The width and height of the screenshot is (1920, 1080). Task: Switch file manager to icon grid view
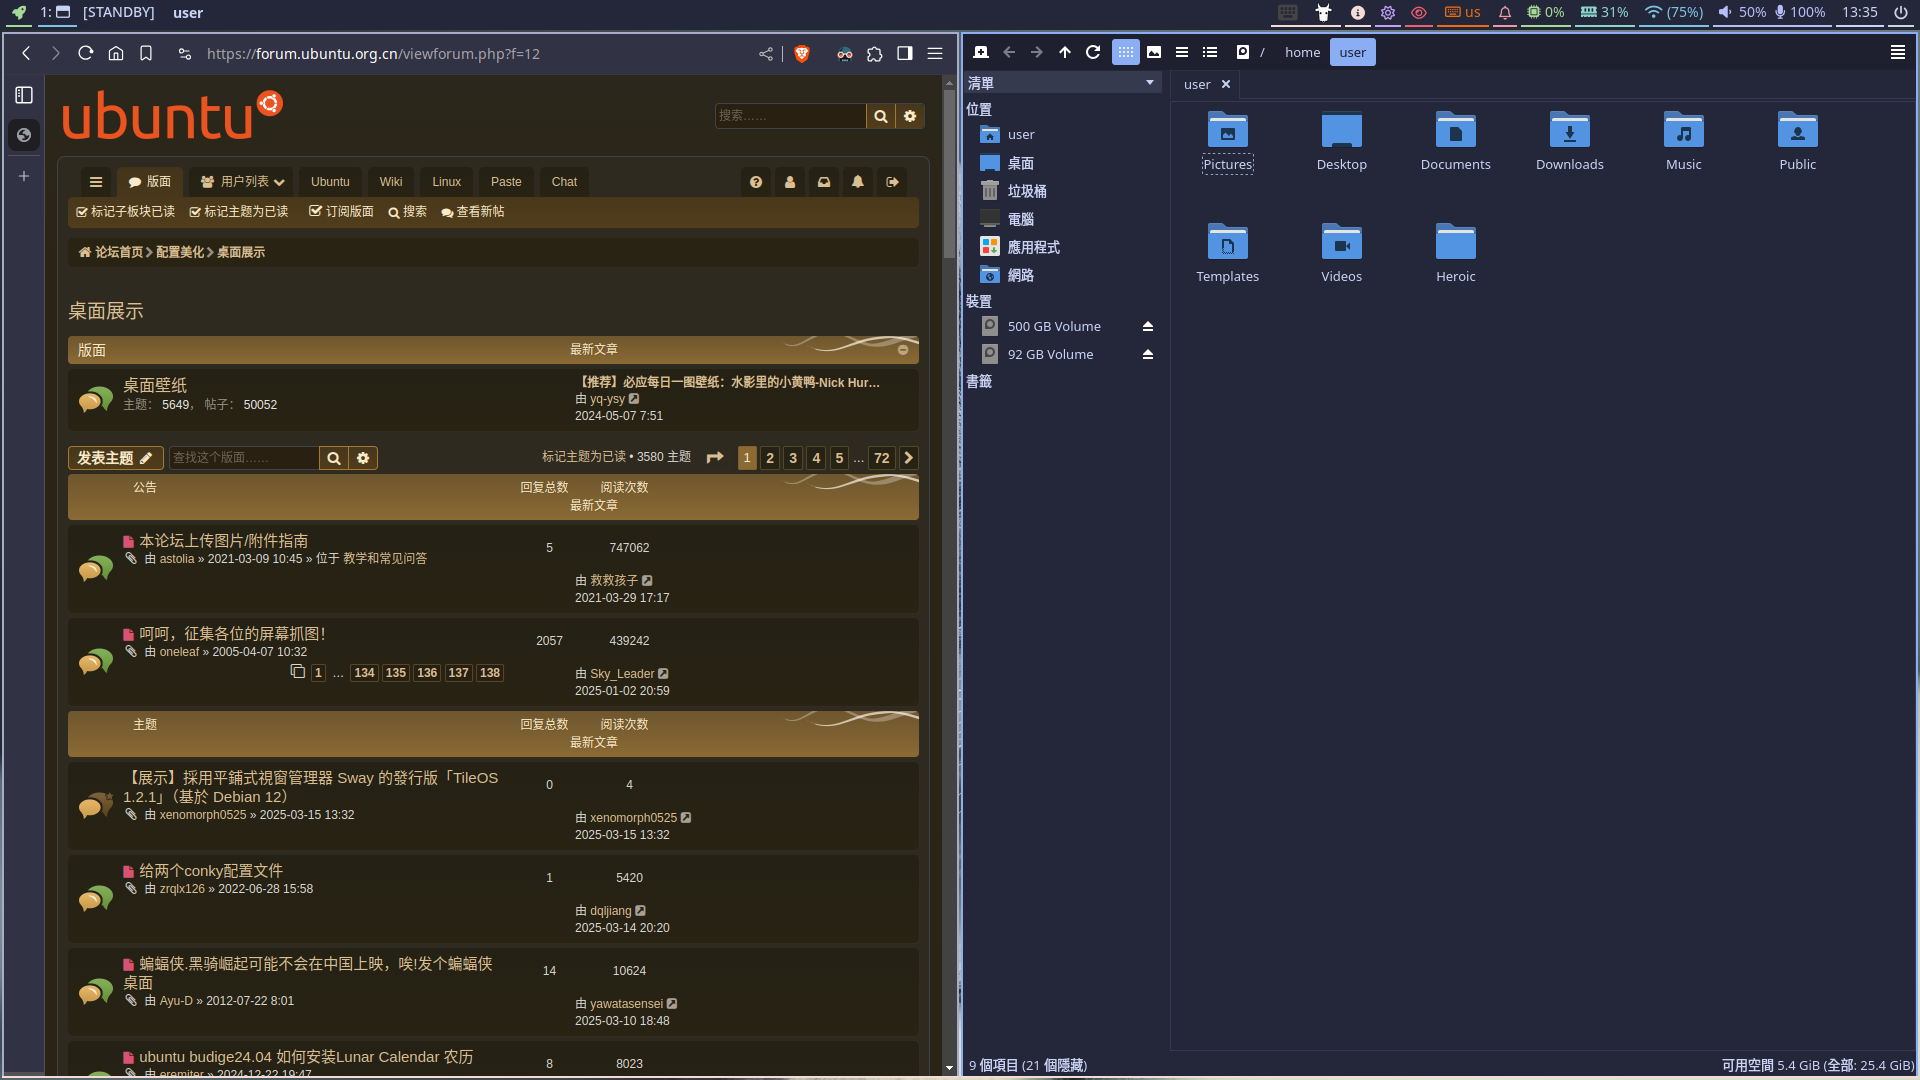1126,52
